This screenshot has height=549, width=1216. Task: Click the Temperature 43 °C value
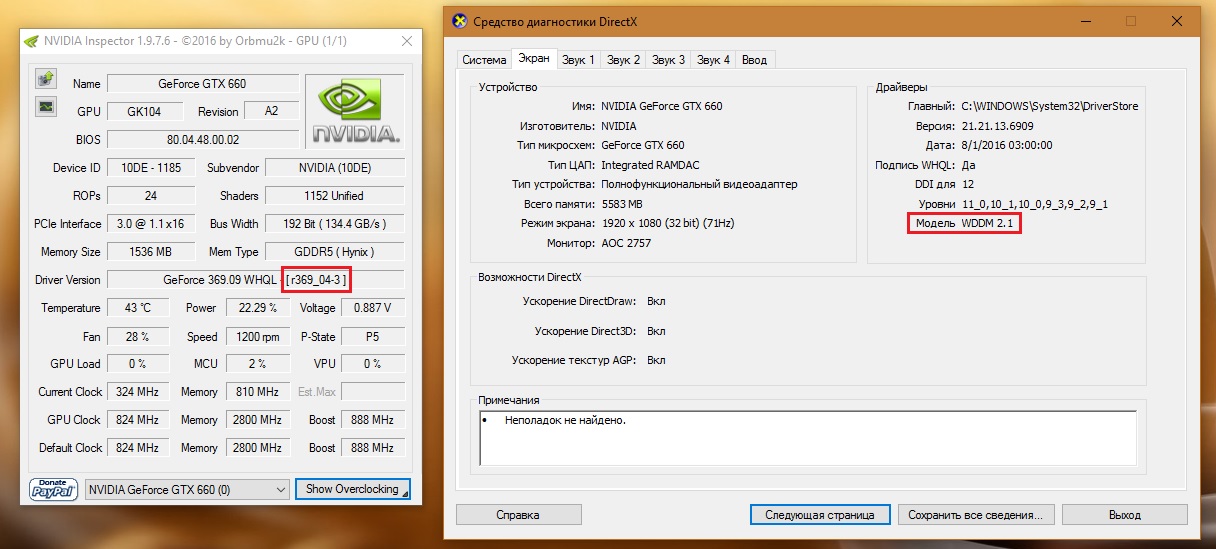pos(139,308)
